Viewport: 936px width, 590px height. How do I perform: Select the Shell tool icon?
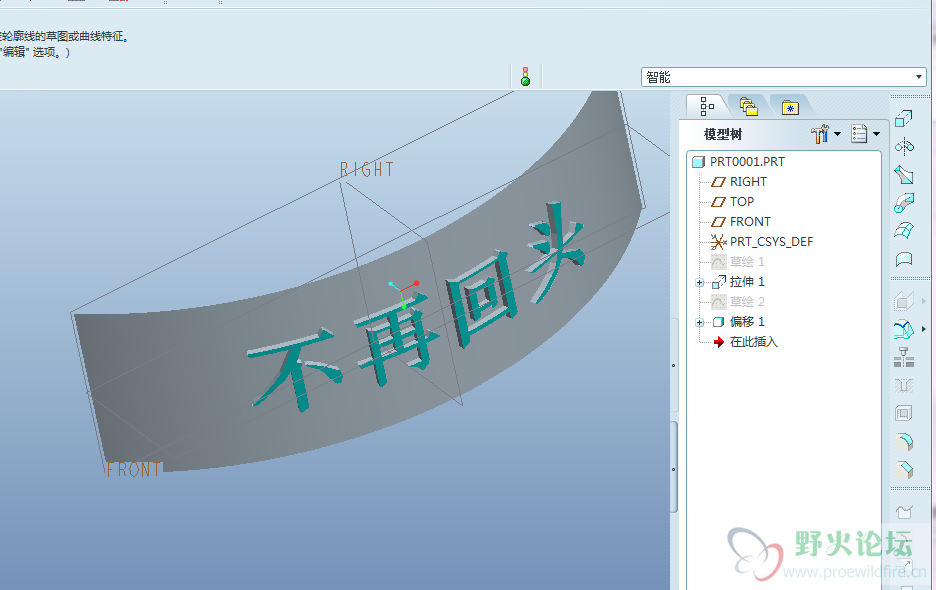pos(904,413)
